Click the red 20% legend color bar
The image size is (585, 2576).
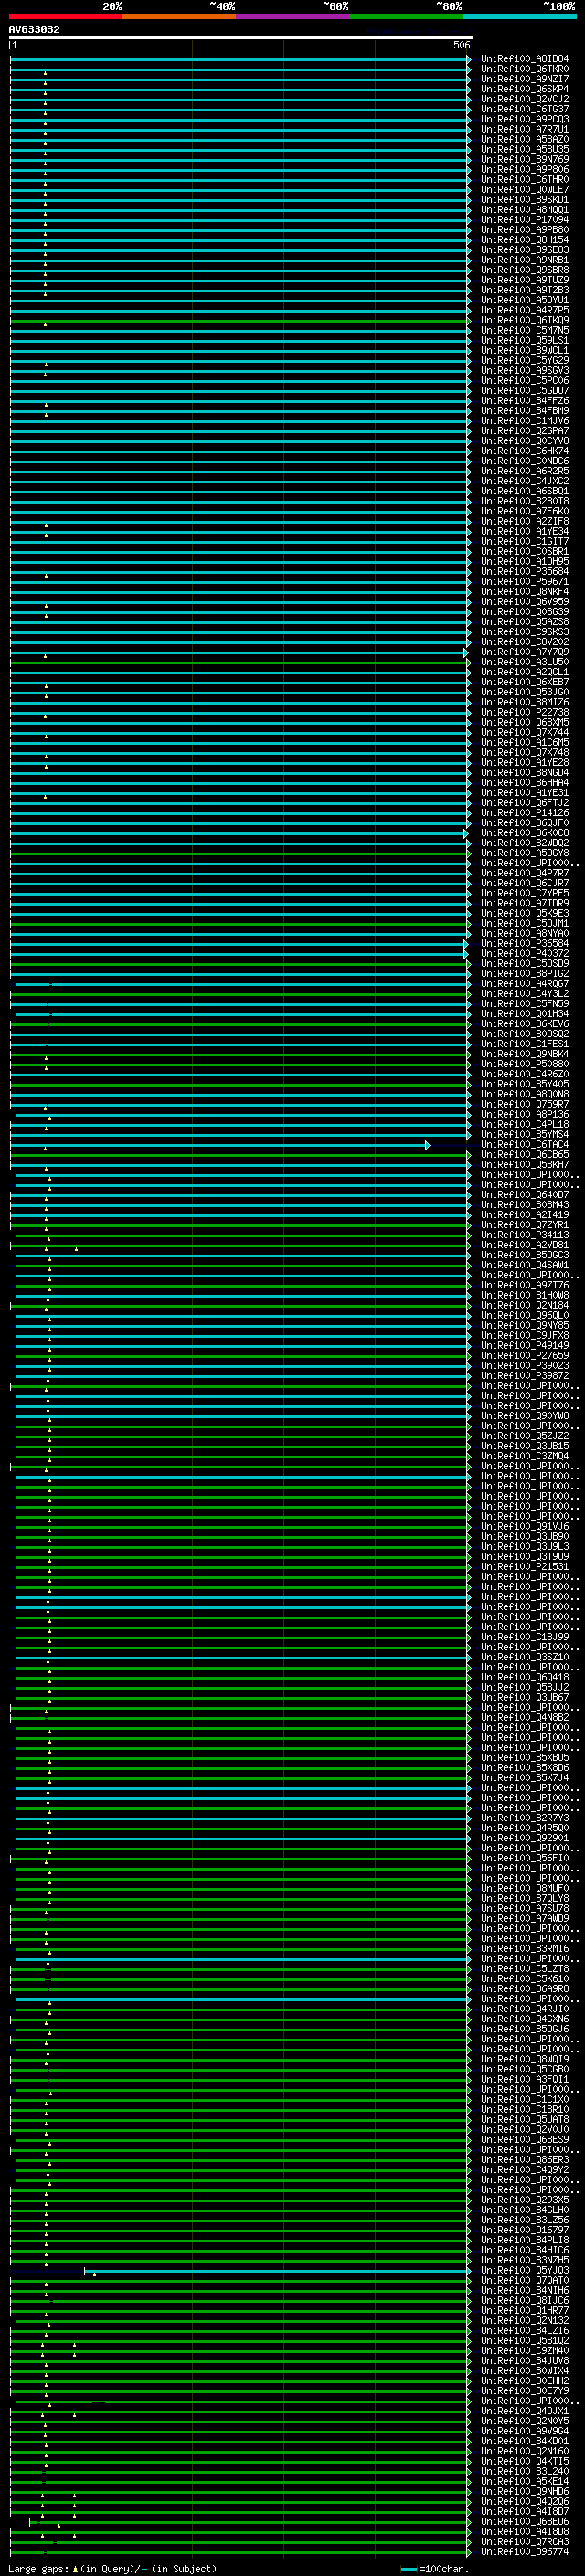(66, 16)
